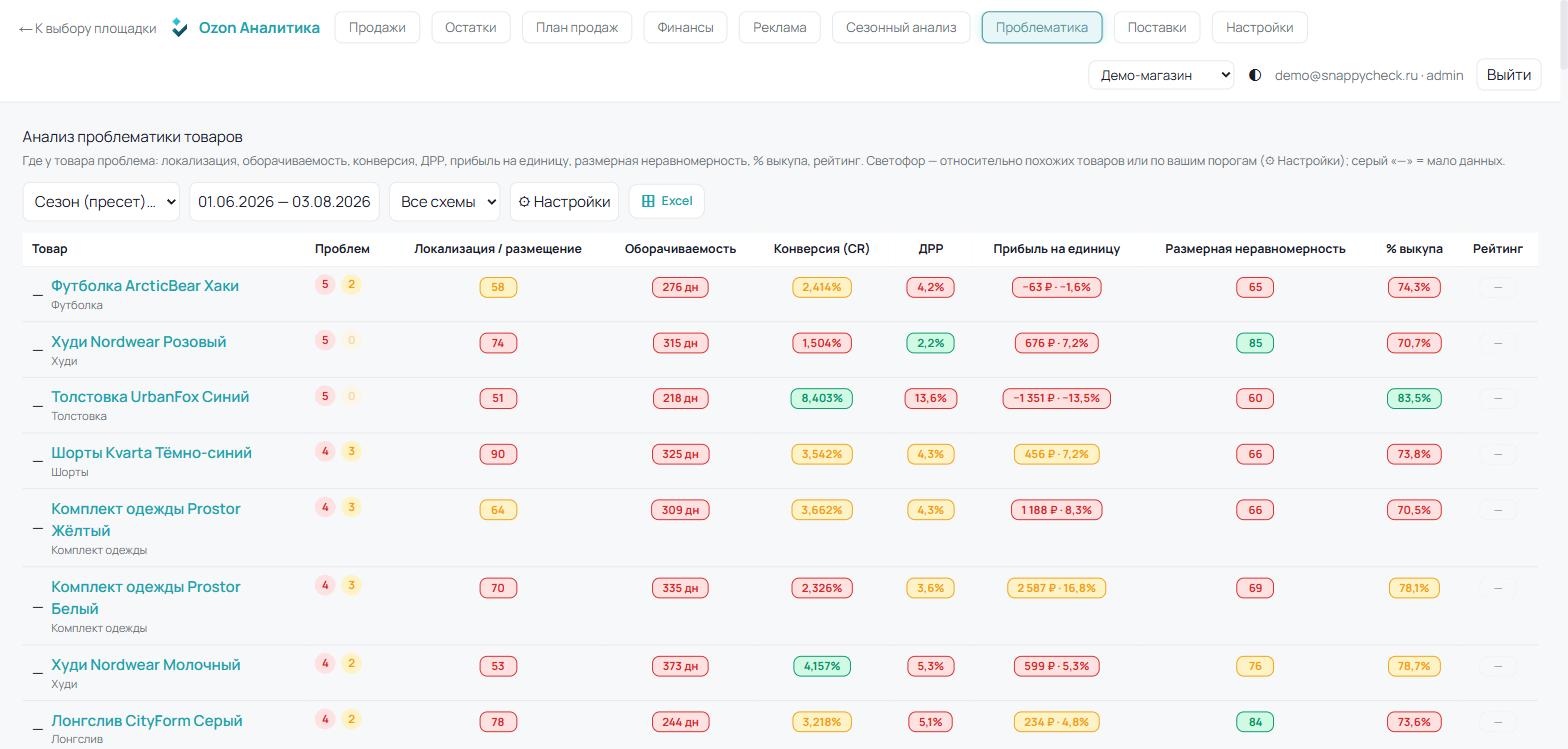Image resolution: width=1568 pixels, height=749 pixels.
Task: Expand the Комплект одежды Prostor Жёлтый row
Action: coord(39,528)
